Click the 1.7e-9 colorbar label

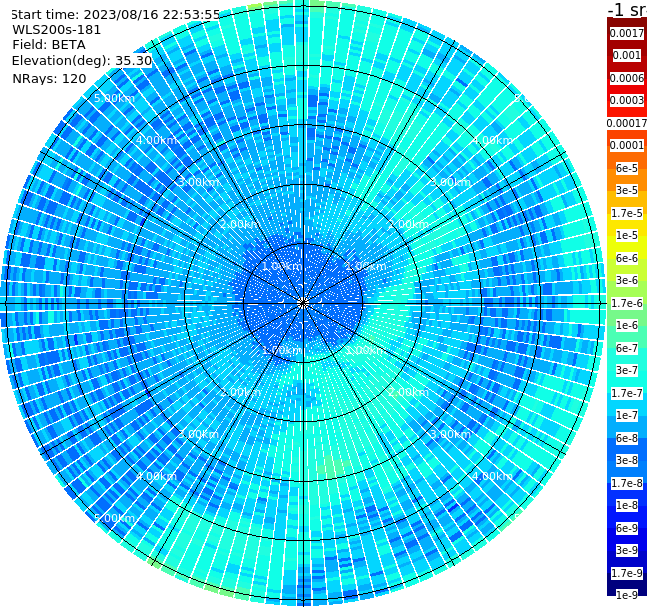pos(627,573)
